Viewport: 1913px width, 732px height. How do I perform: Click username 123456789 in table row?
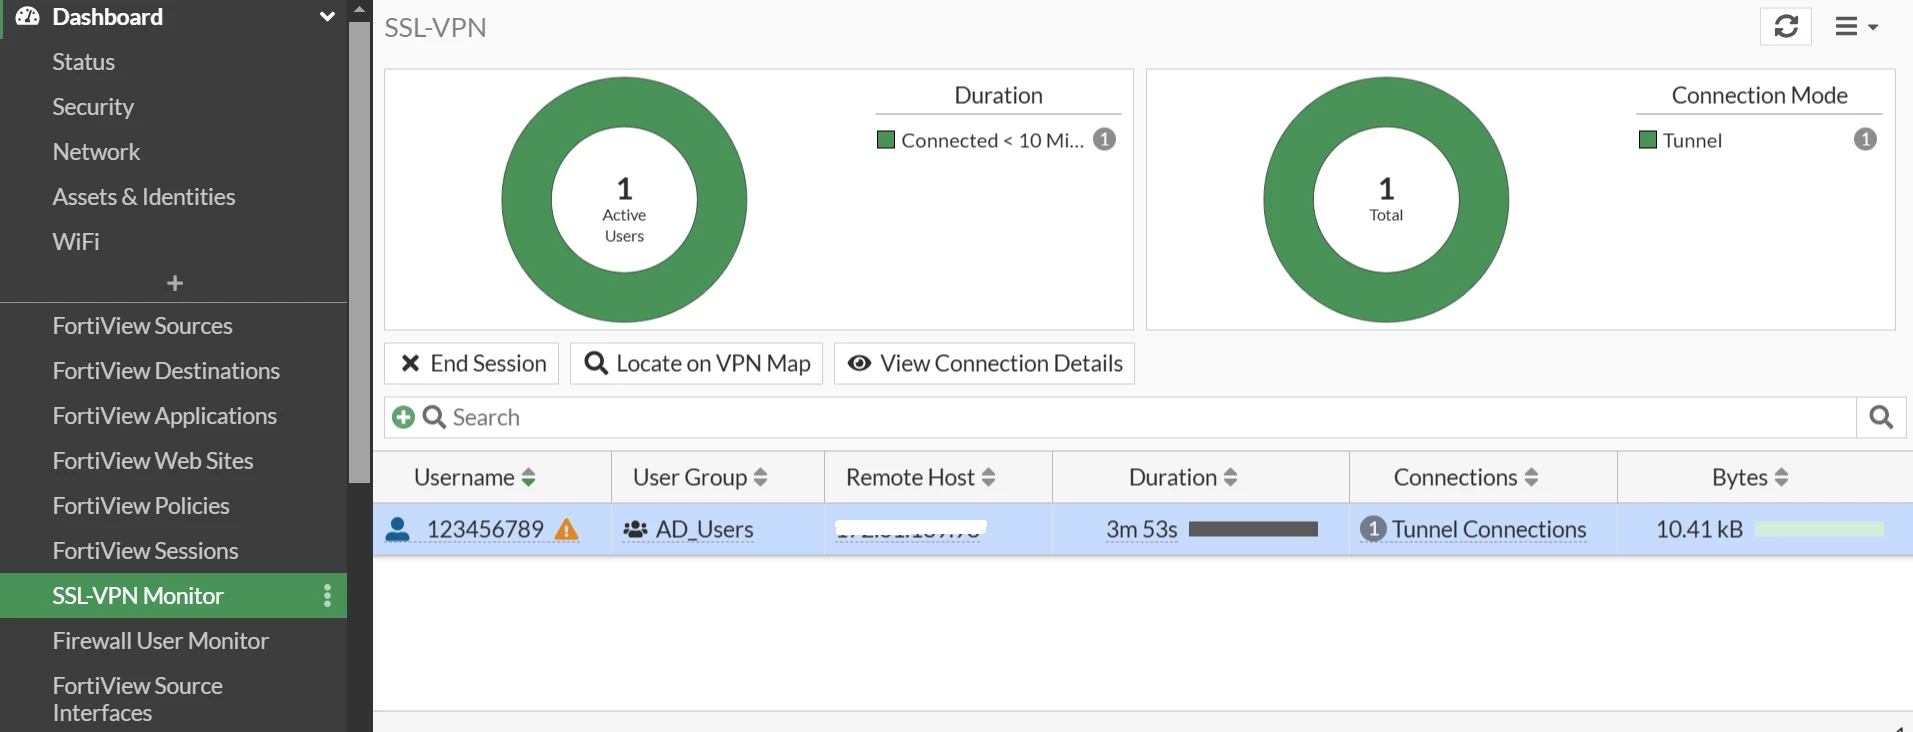[x=485, y=529]
